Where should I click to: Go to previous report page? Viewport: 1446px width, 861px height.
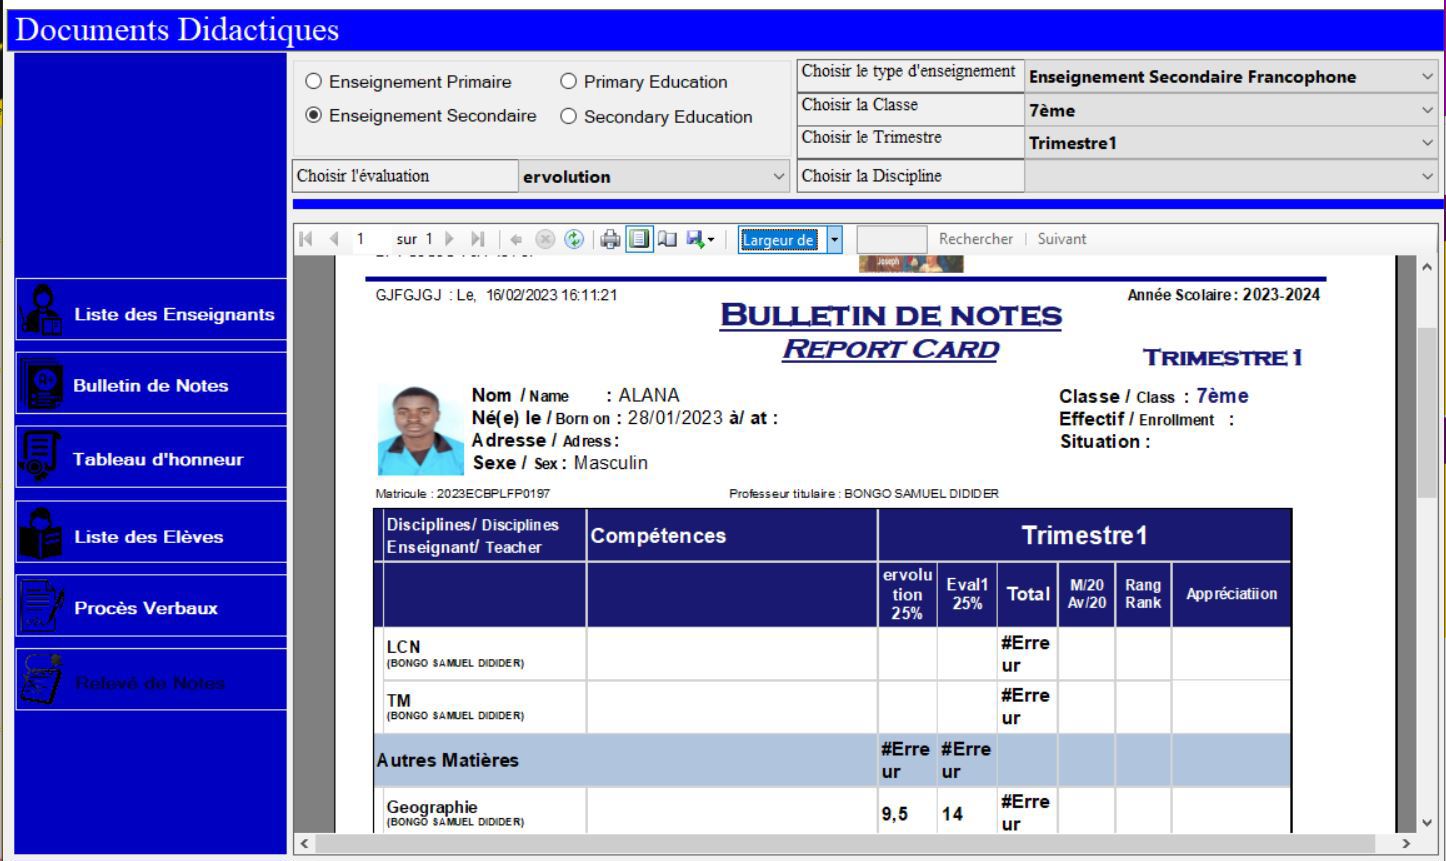coord(334,239)
